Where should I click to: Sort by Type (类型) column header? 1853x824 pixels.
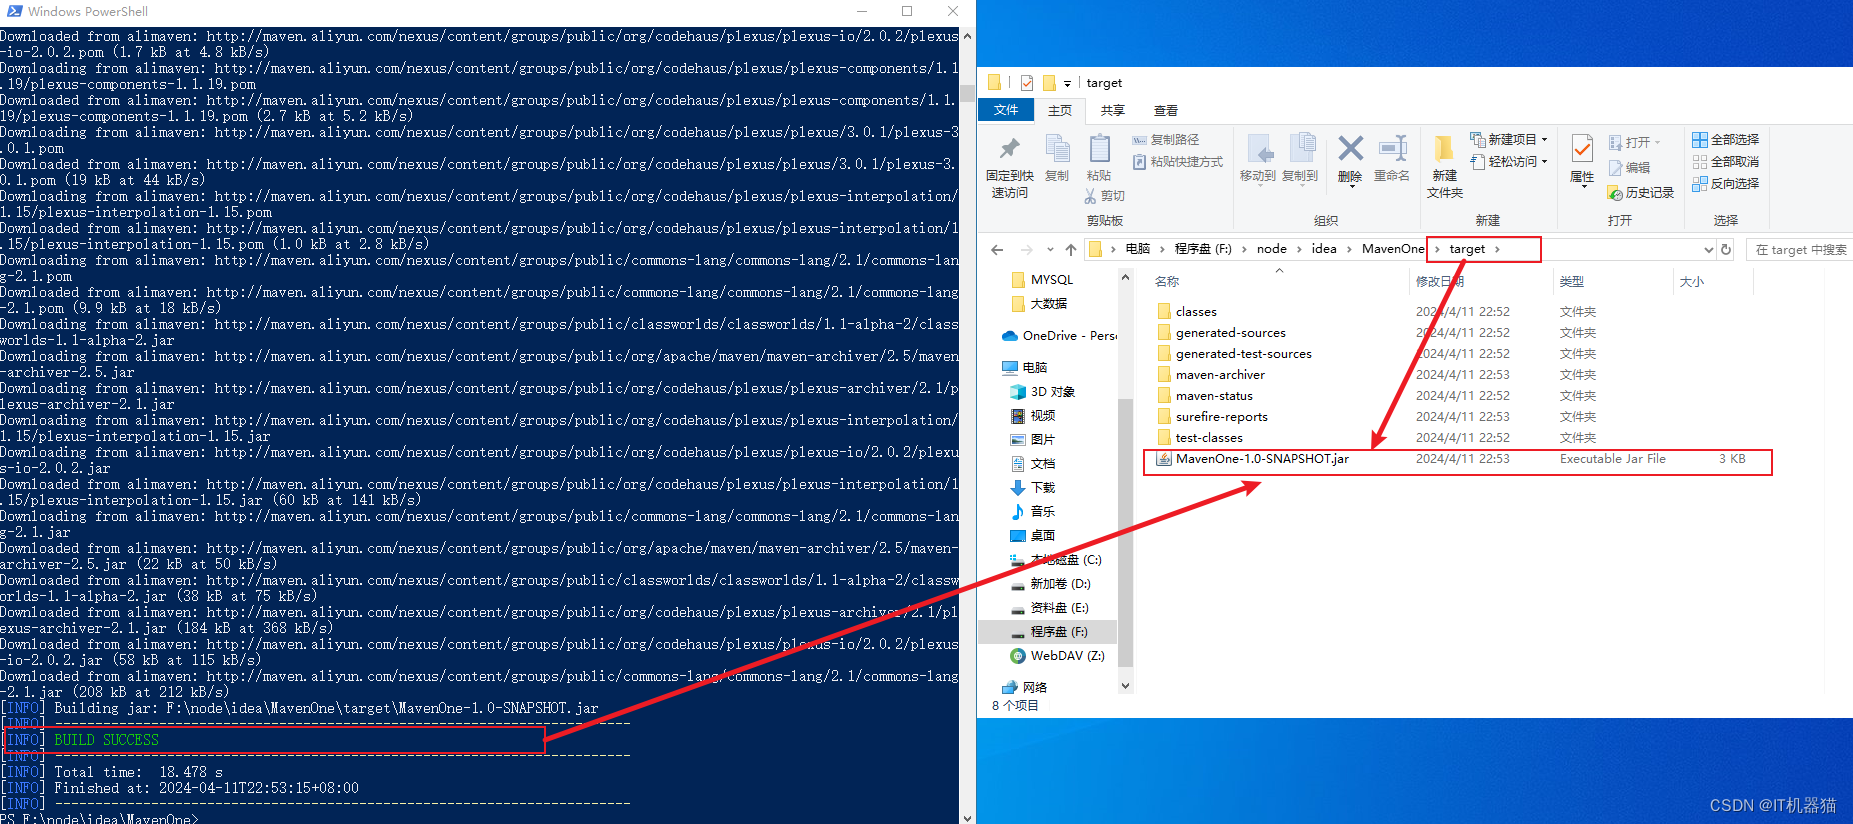[x=1572, y=282]
